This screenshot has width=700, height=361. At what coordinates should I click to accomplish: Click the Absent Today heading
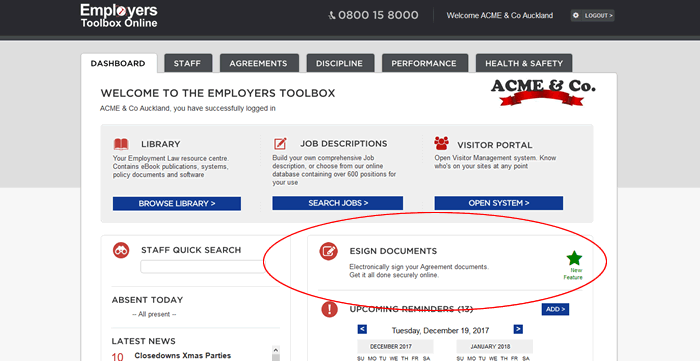click(147, 300)
